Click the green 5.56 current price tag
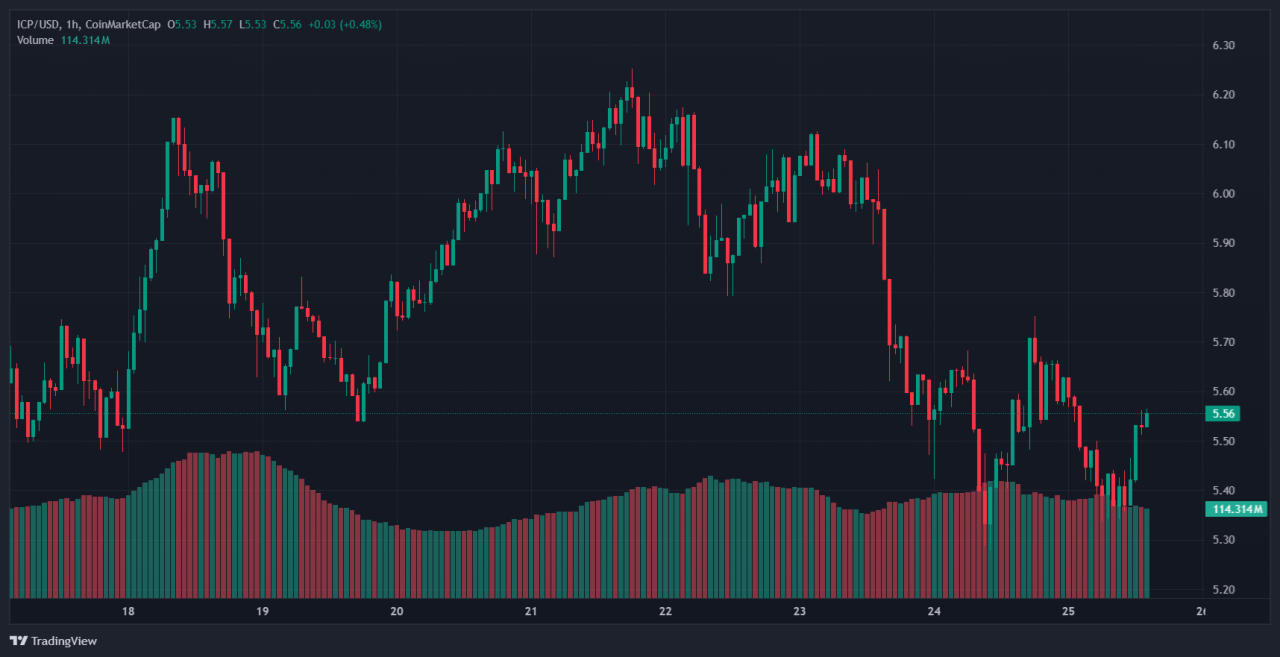 pyautogui.click(x=1225, y=413)
